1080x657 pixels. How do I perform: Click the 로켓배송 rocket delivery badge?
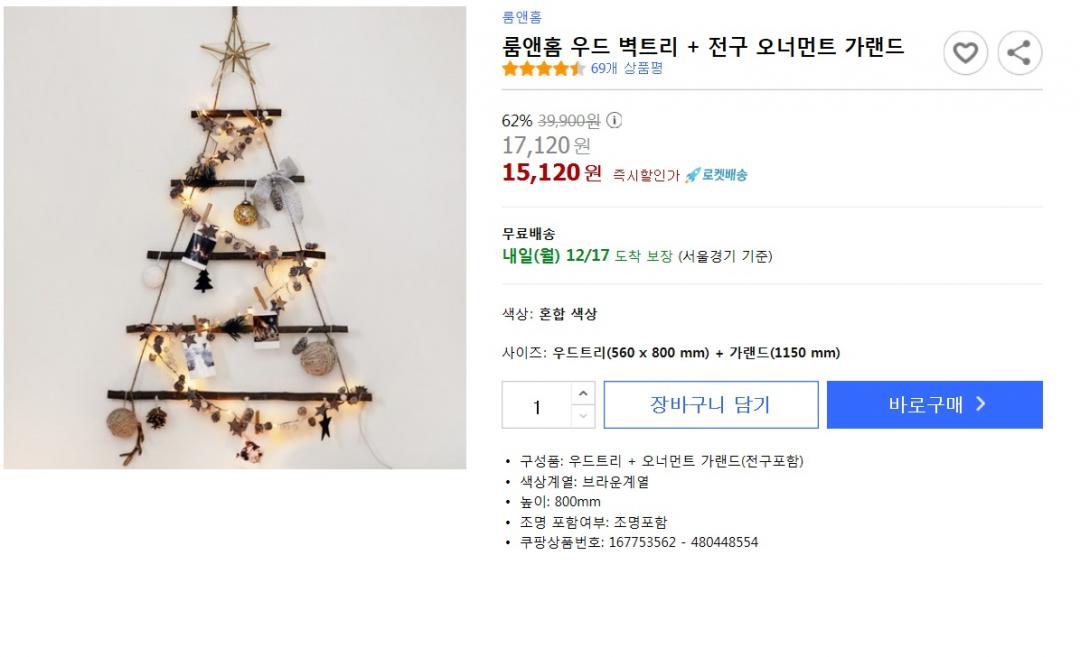[716, 175]
